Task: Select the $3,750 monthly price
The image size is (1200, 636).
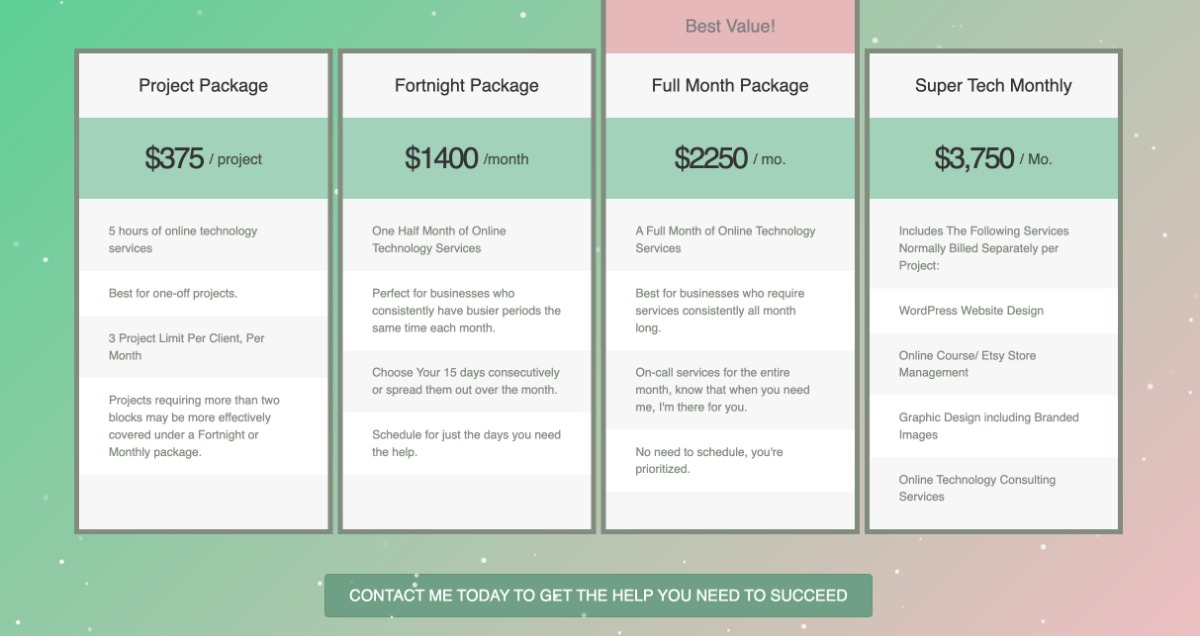Action: click(993, 159)
